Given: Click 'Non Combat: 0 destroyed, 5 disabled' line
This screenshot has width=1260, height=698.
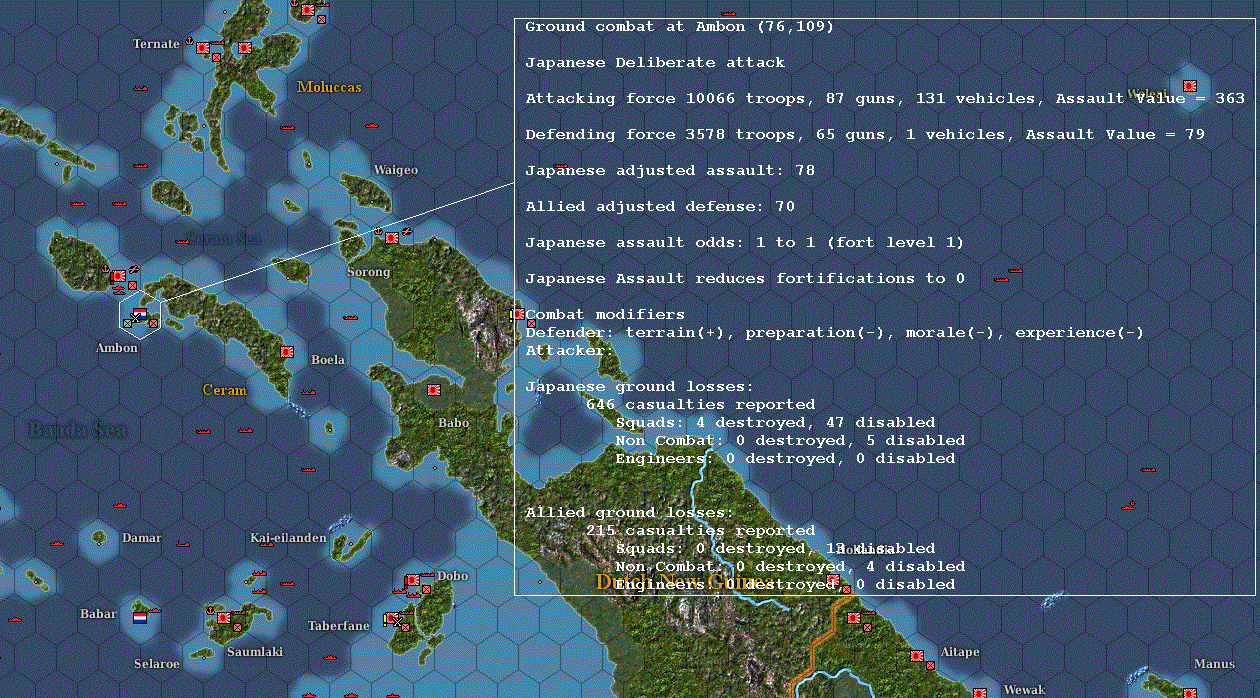Looking at the screenshot, I should point(790,441).
